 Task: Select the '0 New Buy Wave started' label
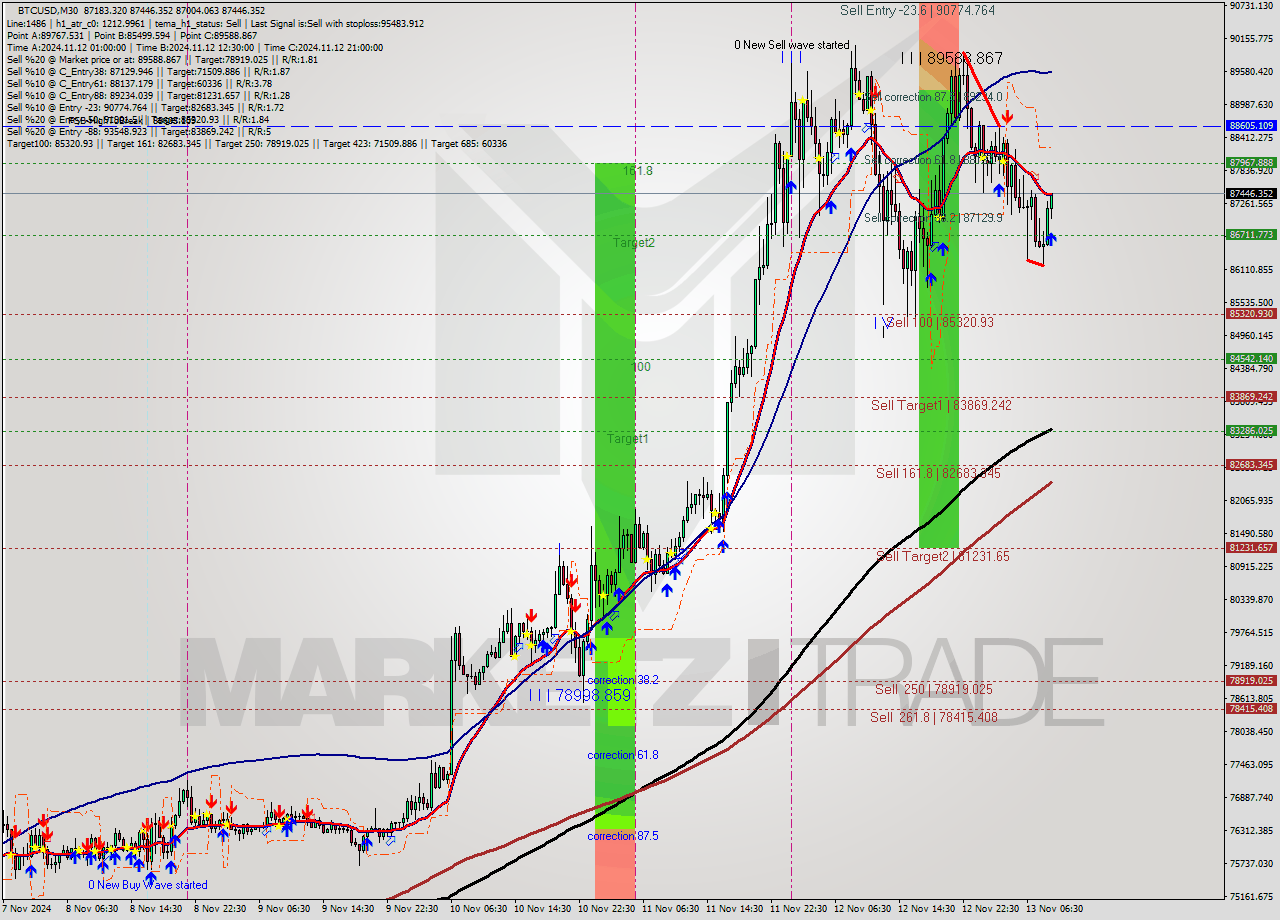click(148, 885)
